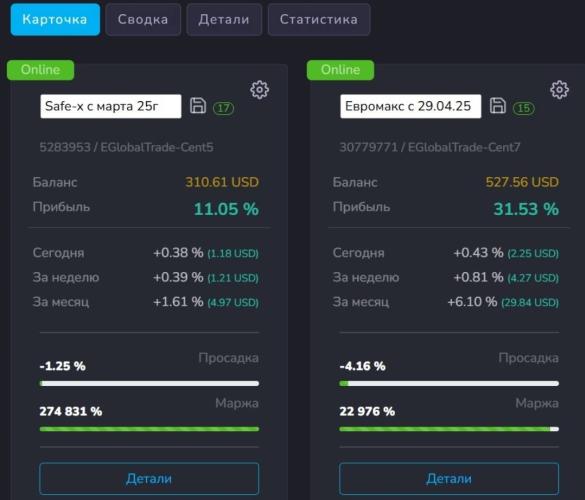Click the green 17 badge
The width and height of the screenshot is (585, 500).
(x=223, y=108)
